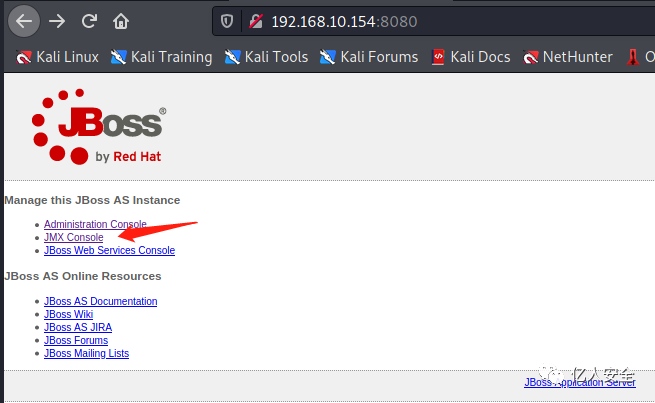655x403 pixels.
Task: Open the Kali Docs bookmark
Action: click(471, 57)
